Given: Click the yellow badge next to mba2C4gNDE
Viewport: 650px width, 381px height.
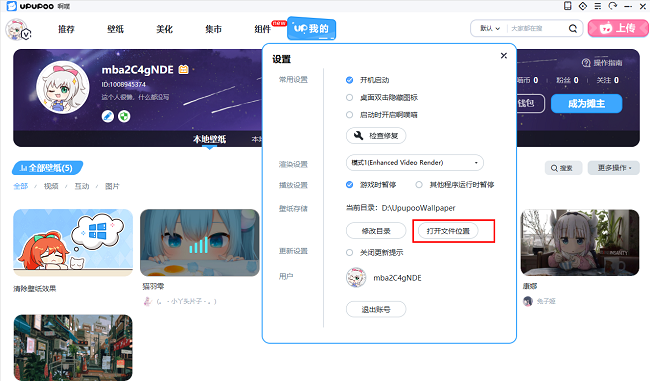Looking at the screenshot, I should [183, 69].
